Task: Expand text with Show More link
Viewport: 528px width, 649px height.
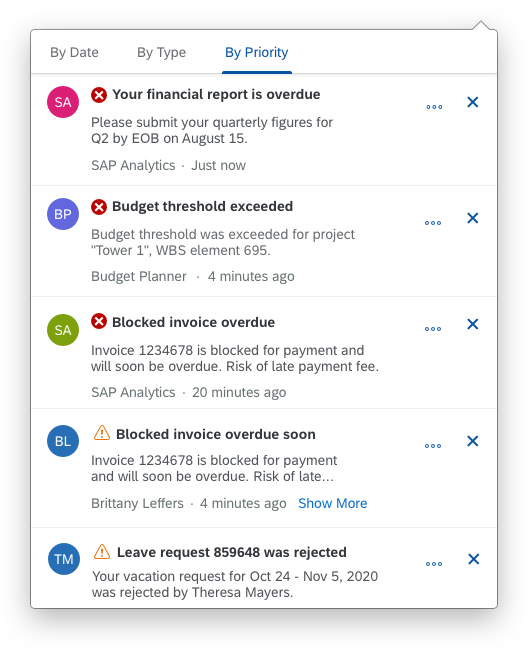Action: 333,503
